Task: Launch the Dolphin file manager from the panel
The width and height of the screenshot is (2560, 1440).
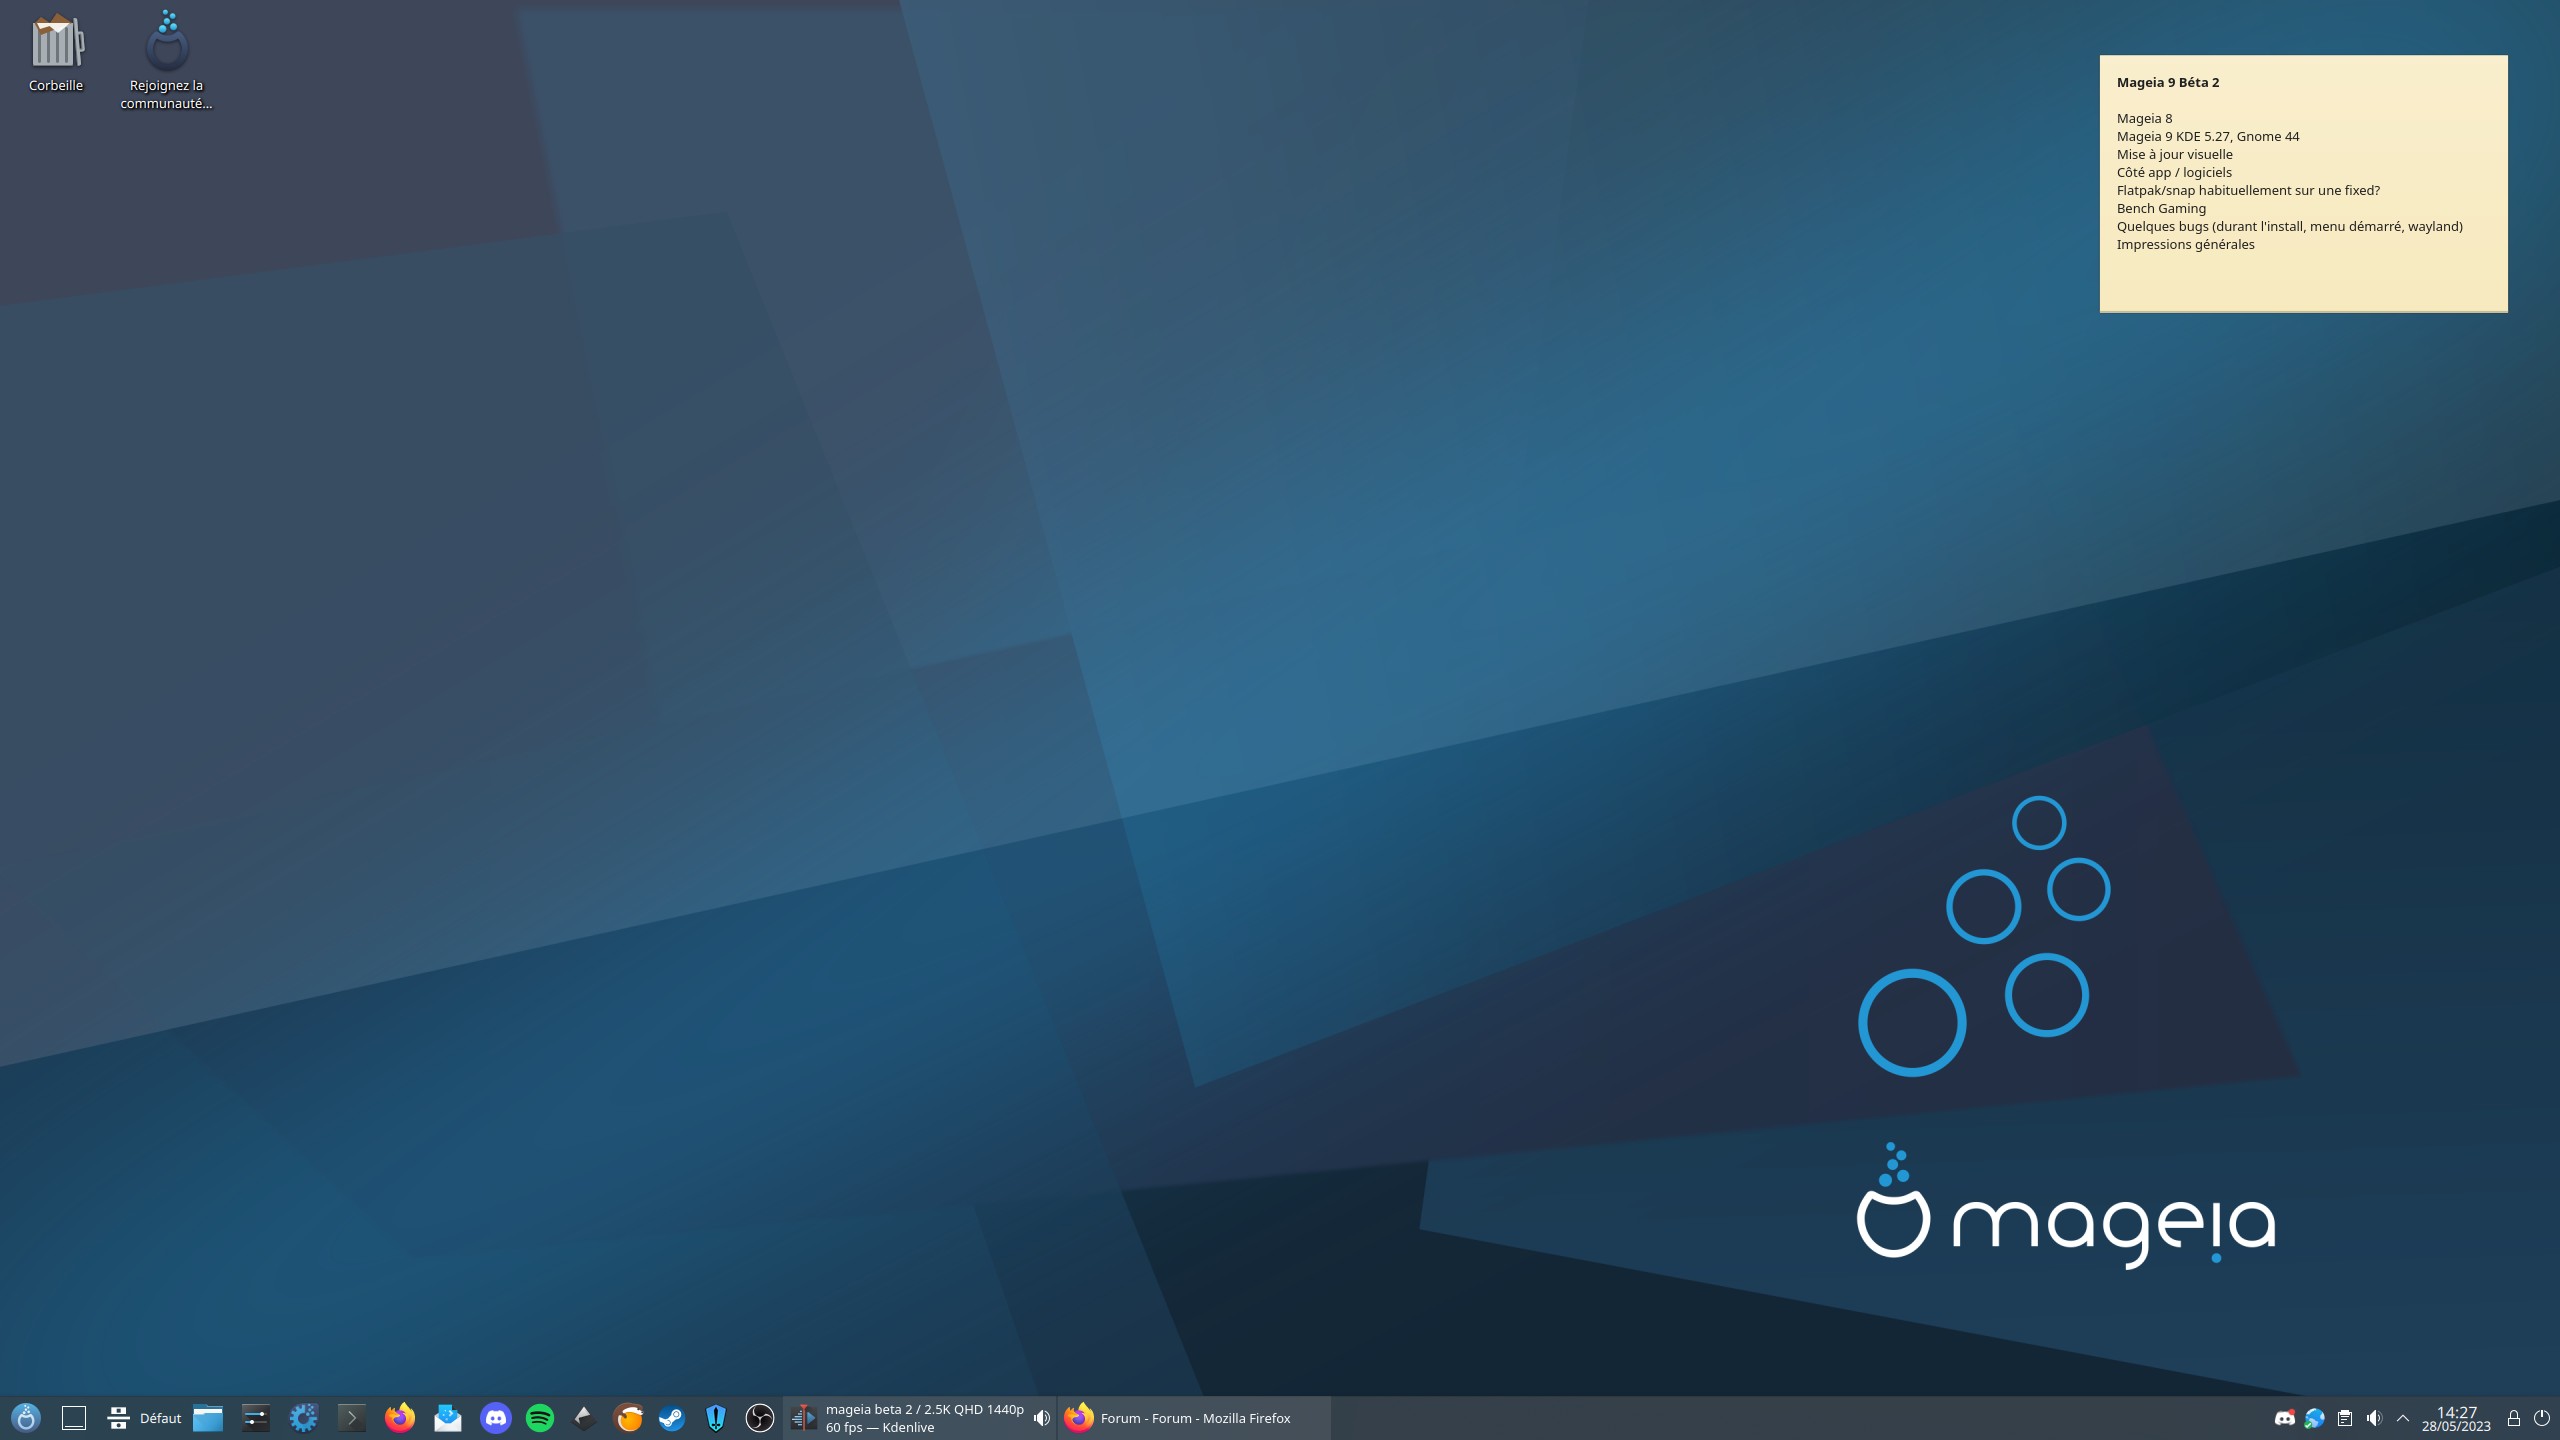Action: (x=208, y=1418)
